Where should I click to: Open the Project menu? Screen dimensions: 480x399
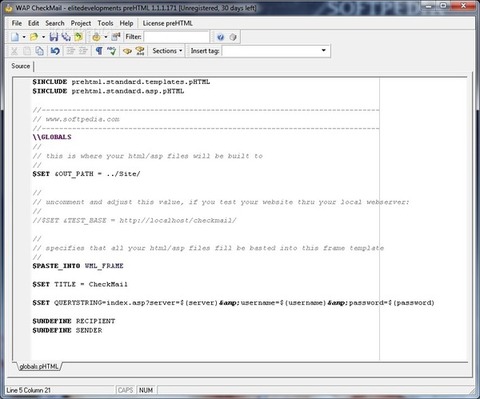[81, 23]
